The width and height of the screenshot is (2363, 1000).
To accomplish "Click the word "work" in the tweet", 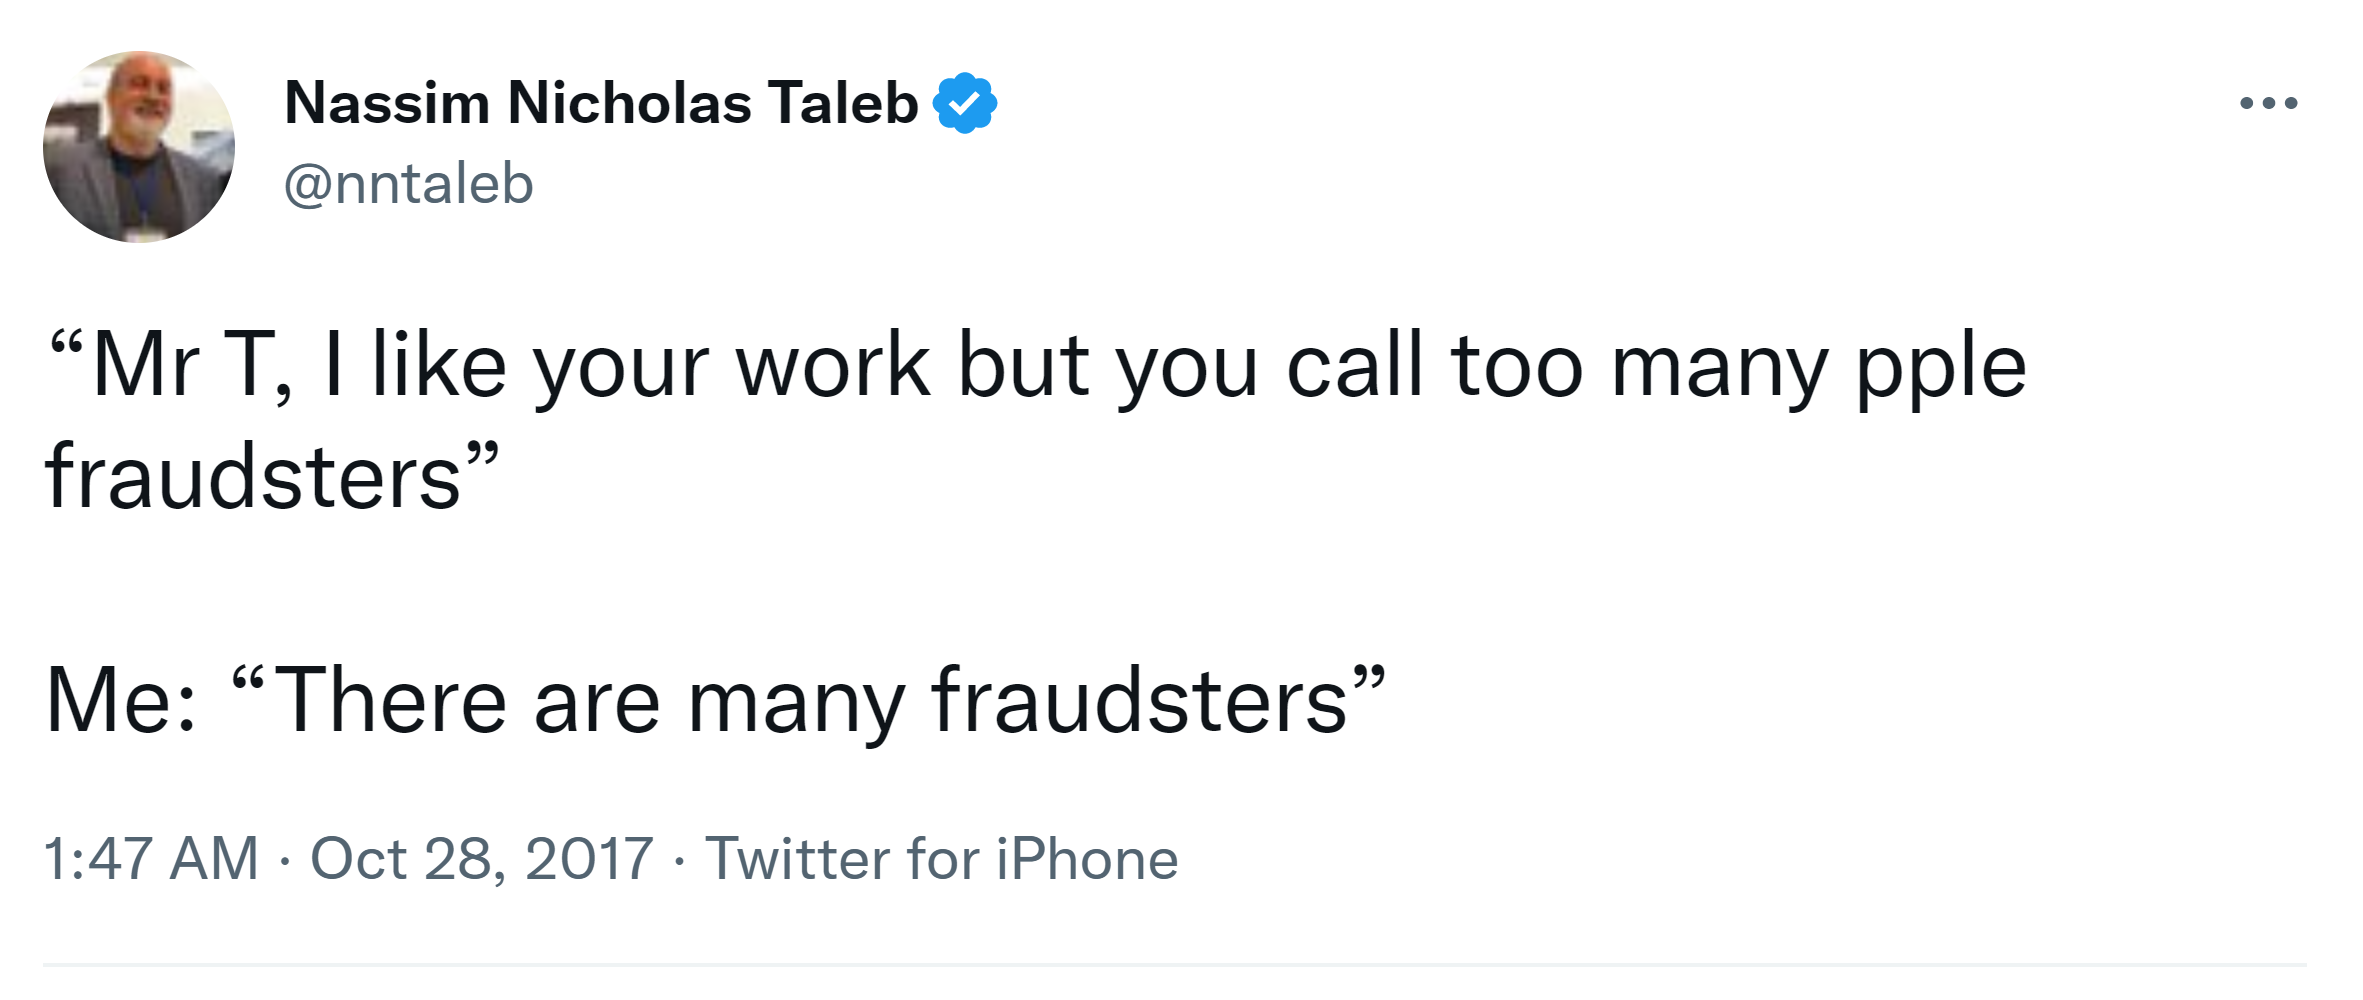I will [x=833, y=367].
